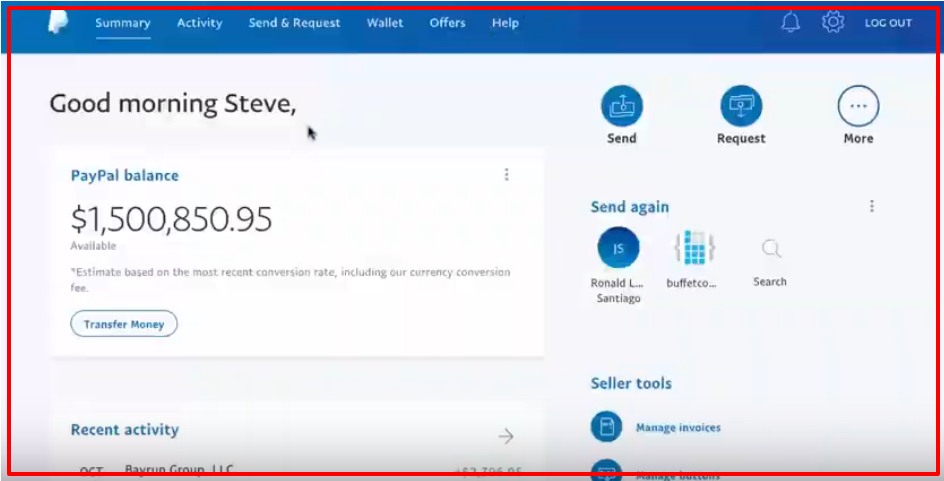Image resolution: width=944 pixels, height=481 pixels.
Task: View the Offers tab
Action: click(x=447, y=23)
